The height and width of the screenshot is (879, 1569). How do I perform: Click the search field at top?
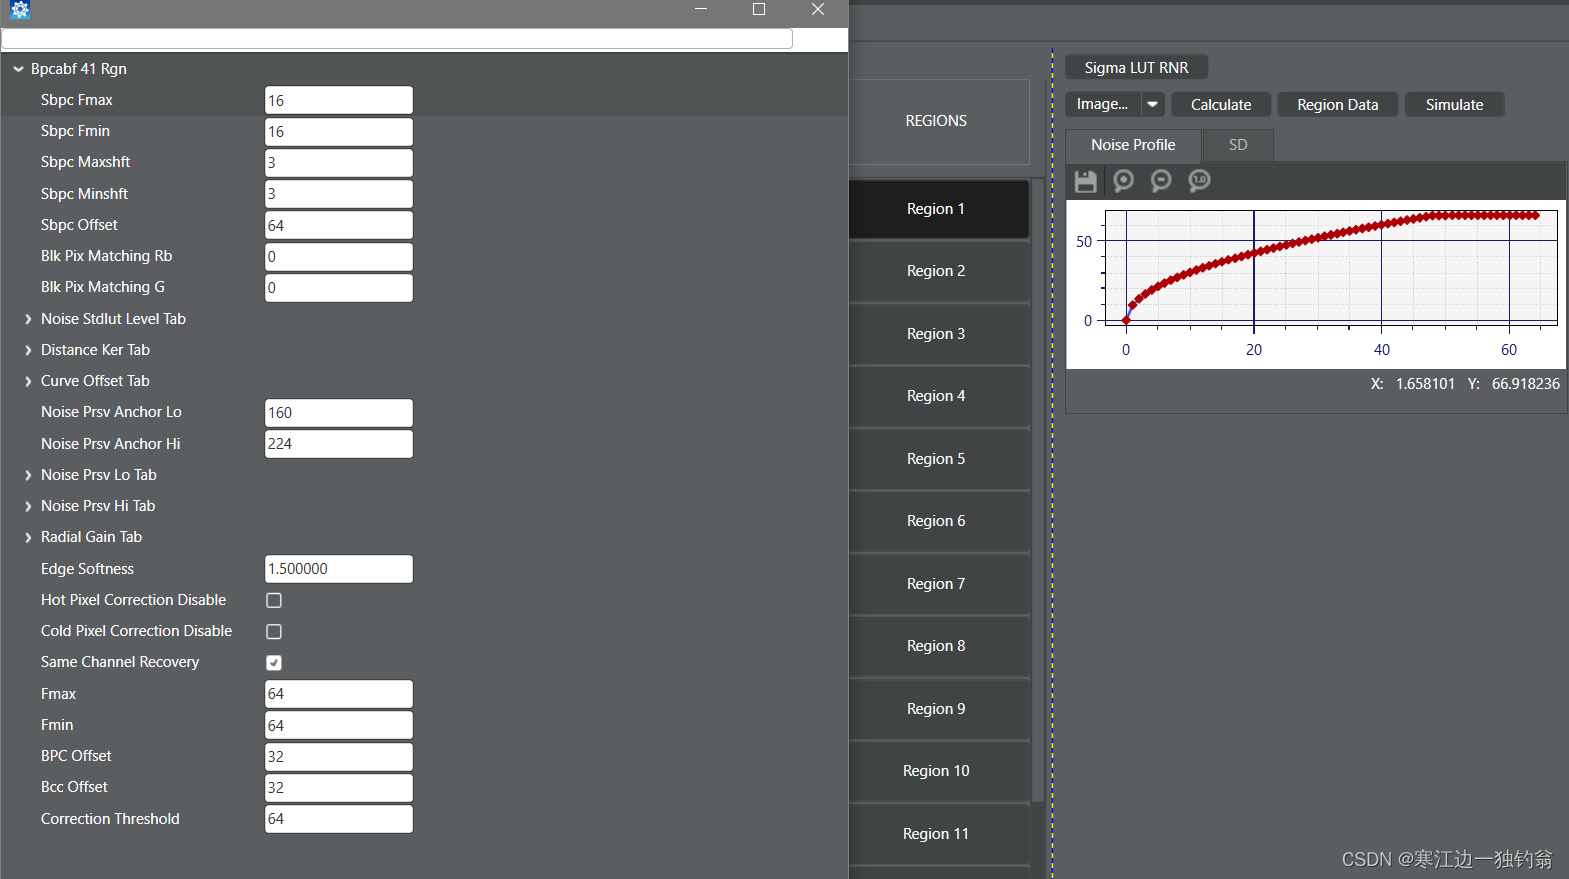[397, 38]
